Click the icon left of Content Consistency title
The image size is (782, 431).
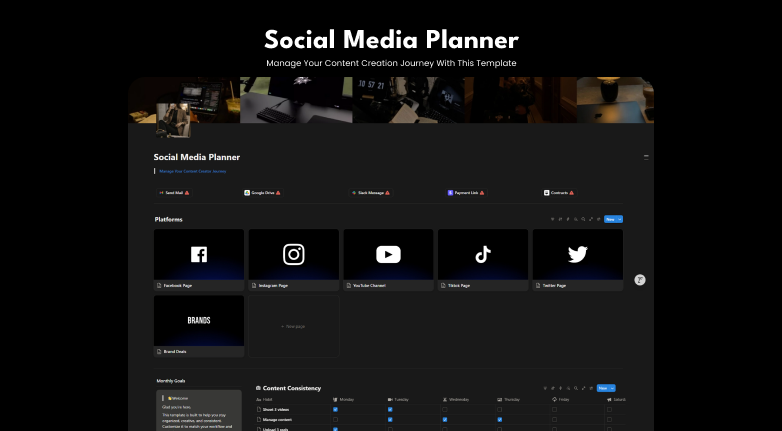(x=258, y=388)
